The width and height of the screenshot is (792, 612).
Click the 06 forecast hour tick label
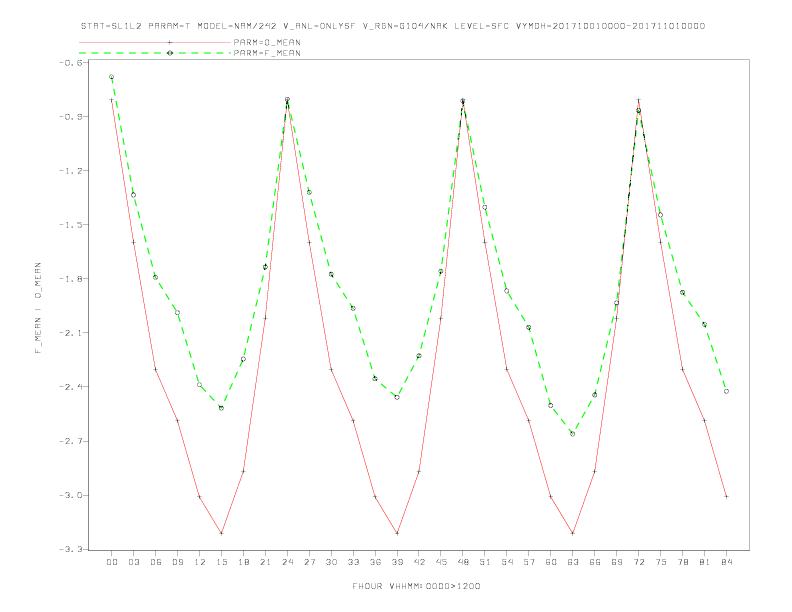coord(156,562)
